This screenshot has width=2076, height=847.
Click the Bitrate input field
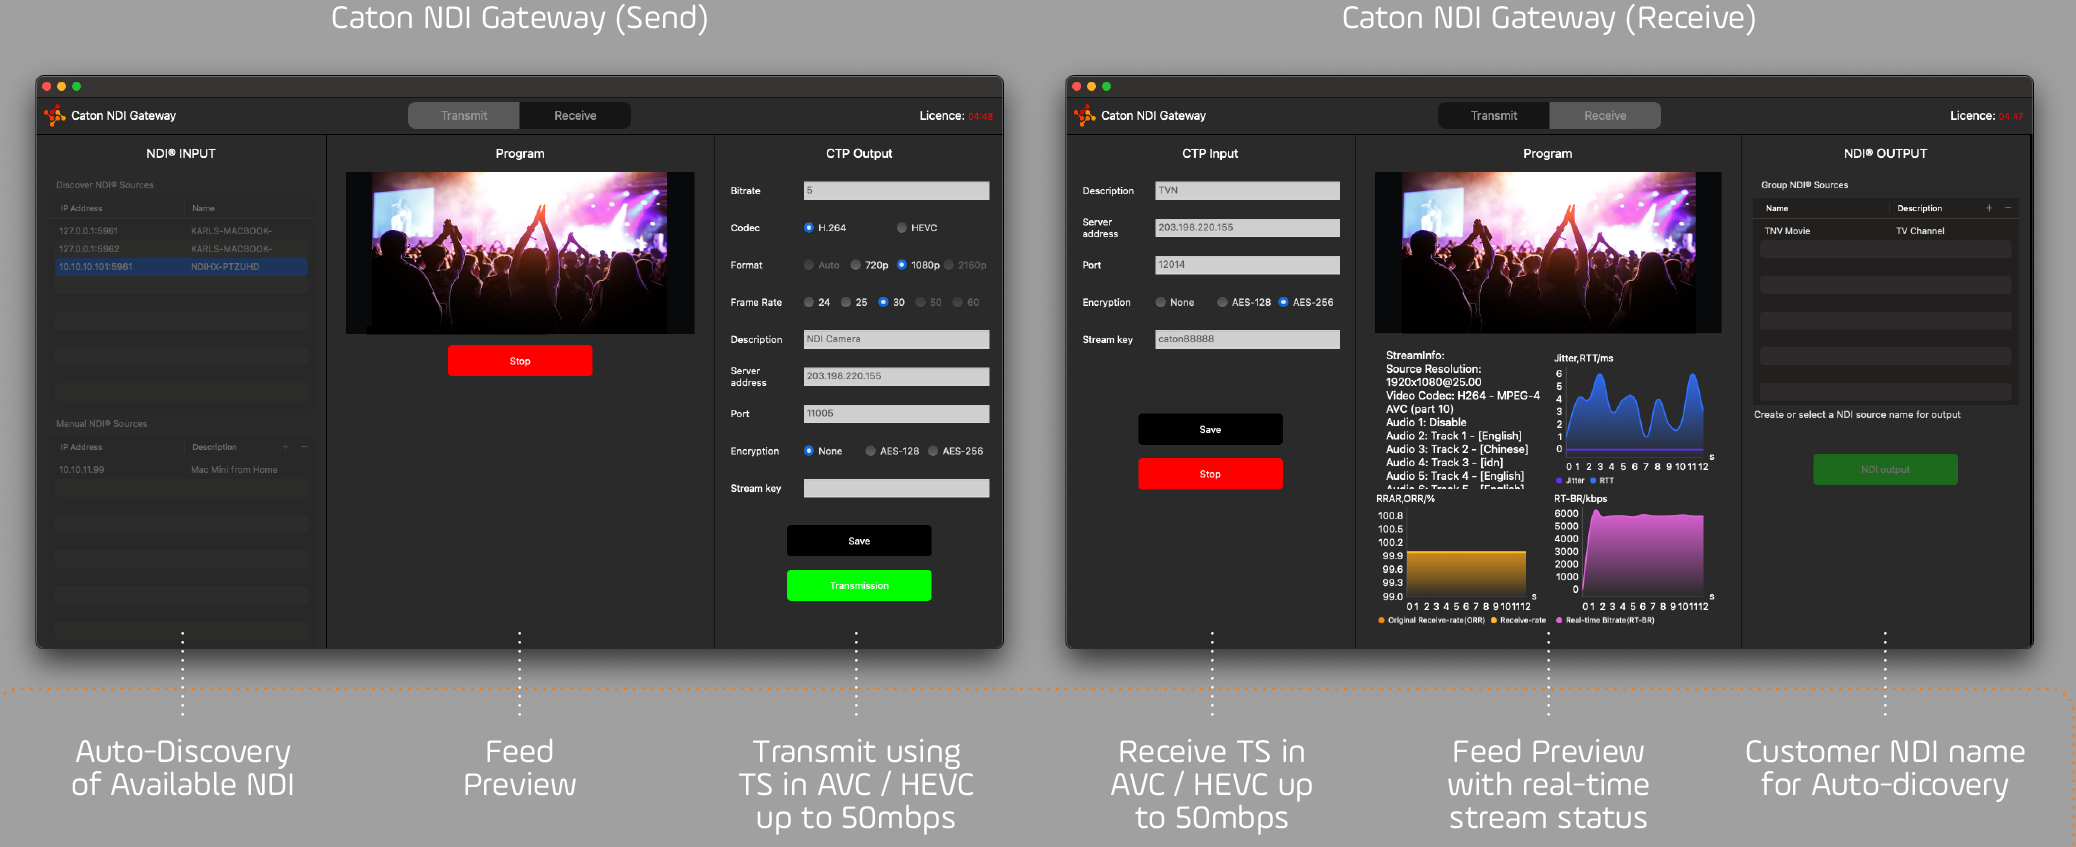(x=896, y=191)
